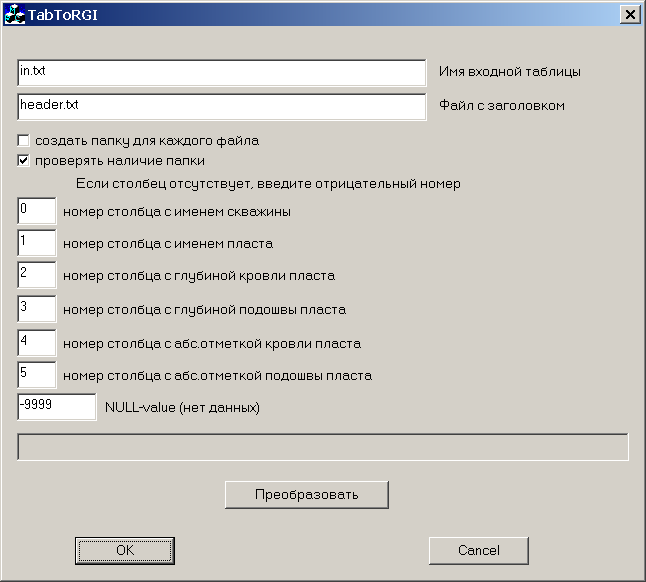Click the NULL-value field containing -9999

coord(57,407)
